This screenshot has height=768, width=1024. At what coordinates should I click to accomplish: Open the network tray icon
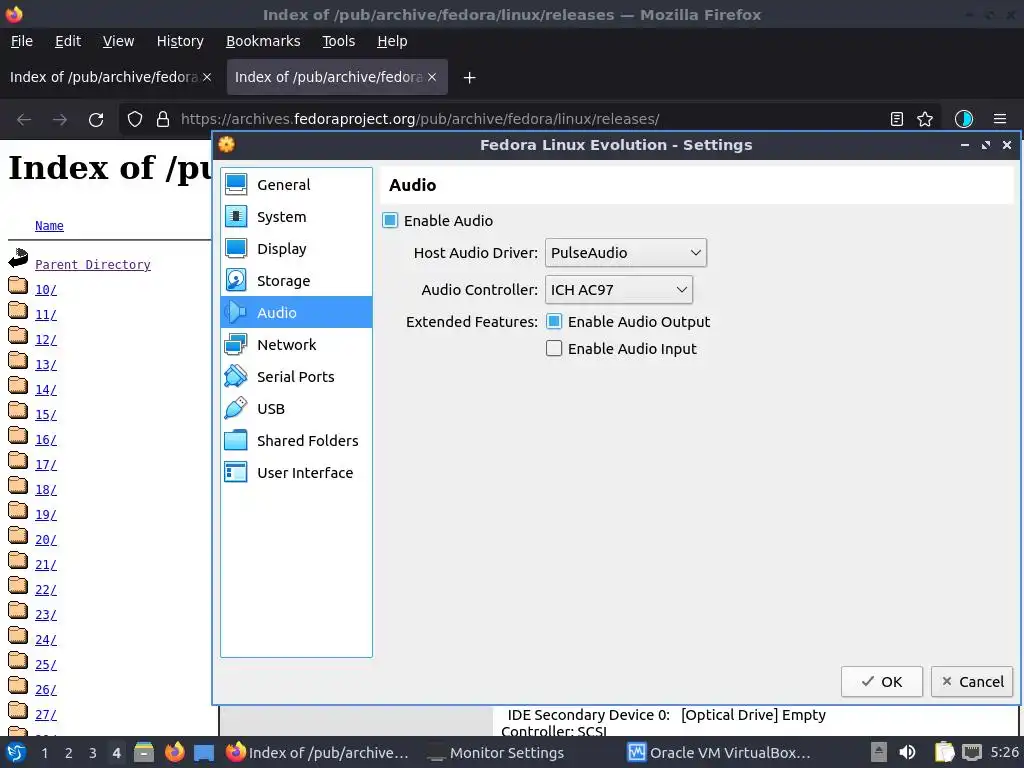coord(972,752)
